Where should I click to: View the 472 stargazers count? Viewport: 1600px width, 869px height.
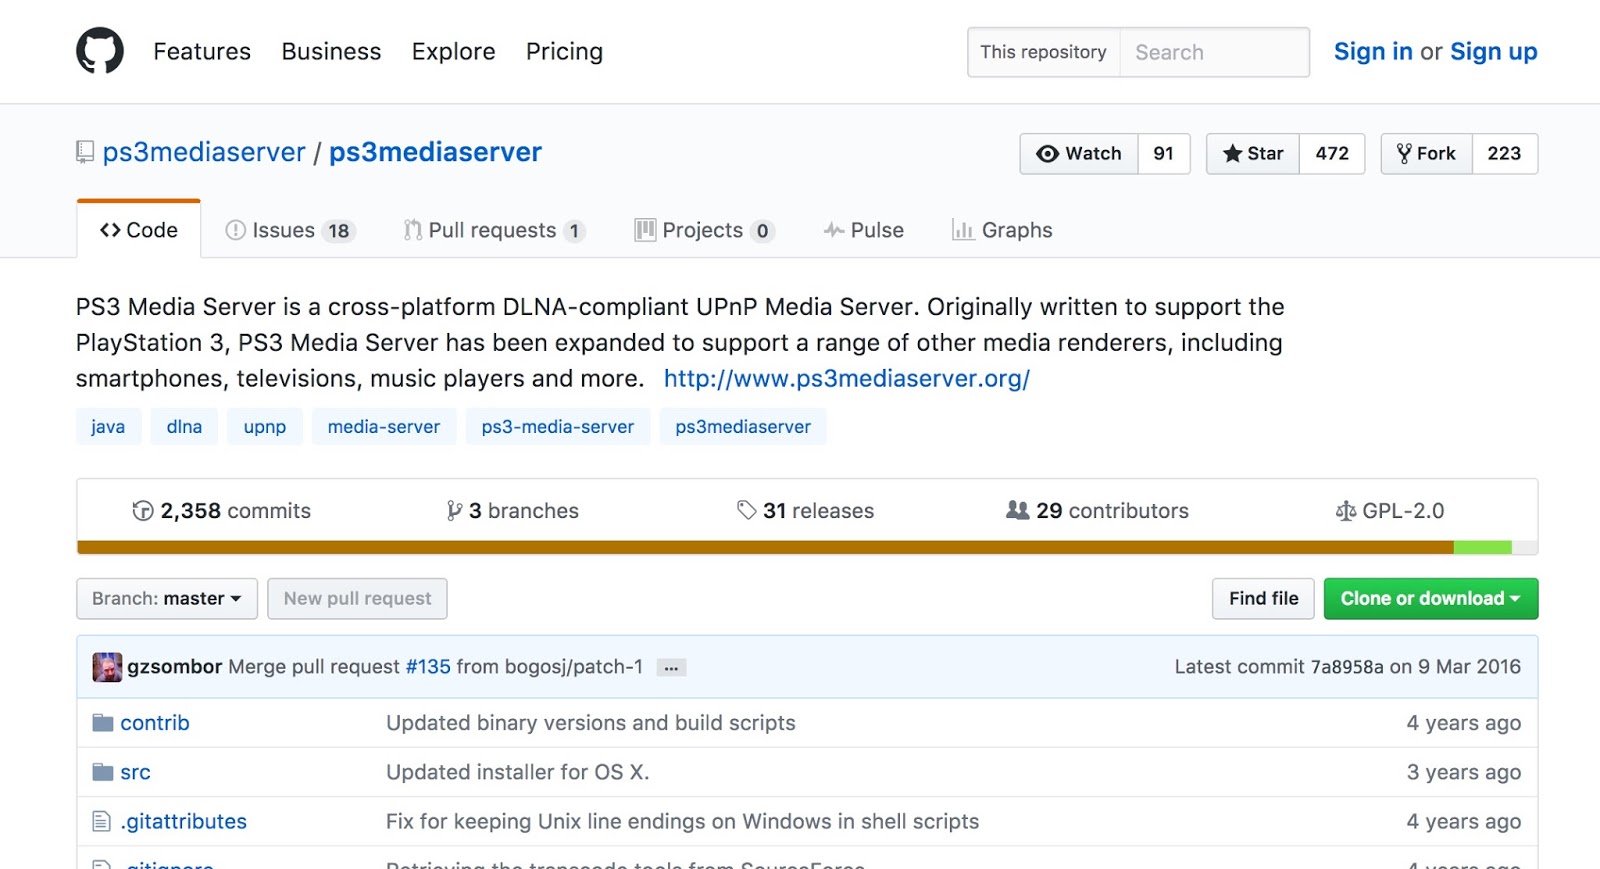1332,154
